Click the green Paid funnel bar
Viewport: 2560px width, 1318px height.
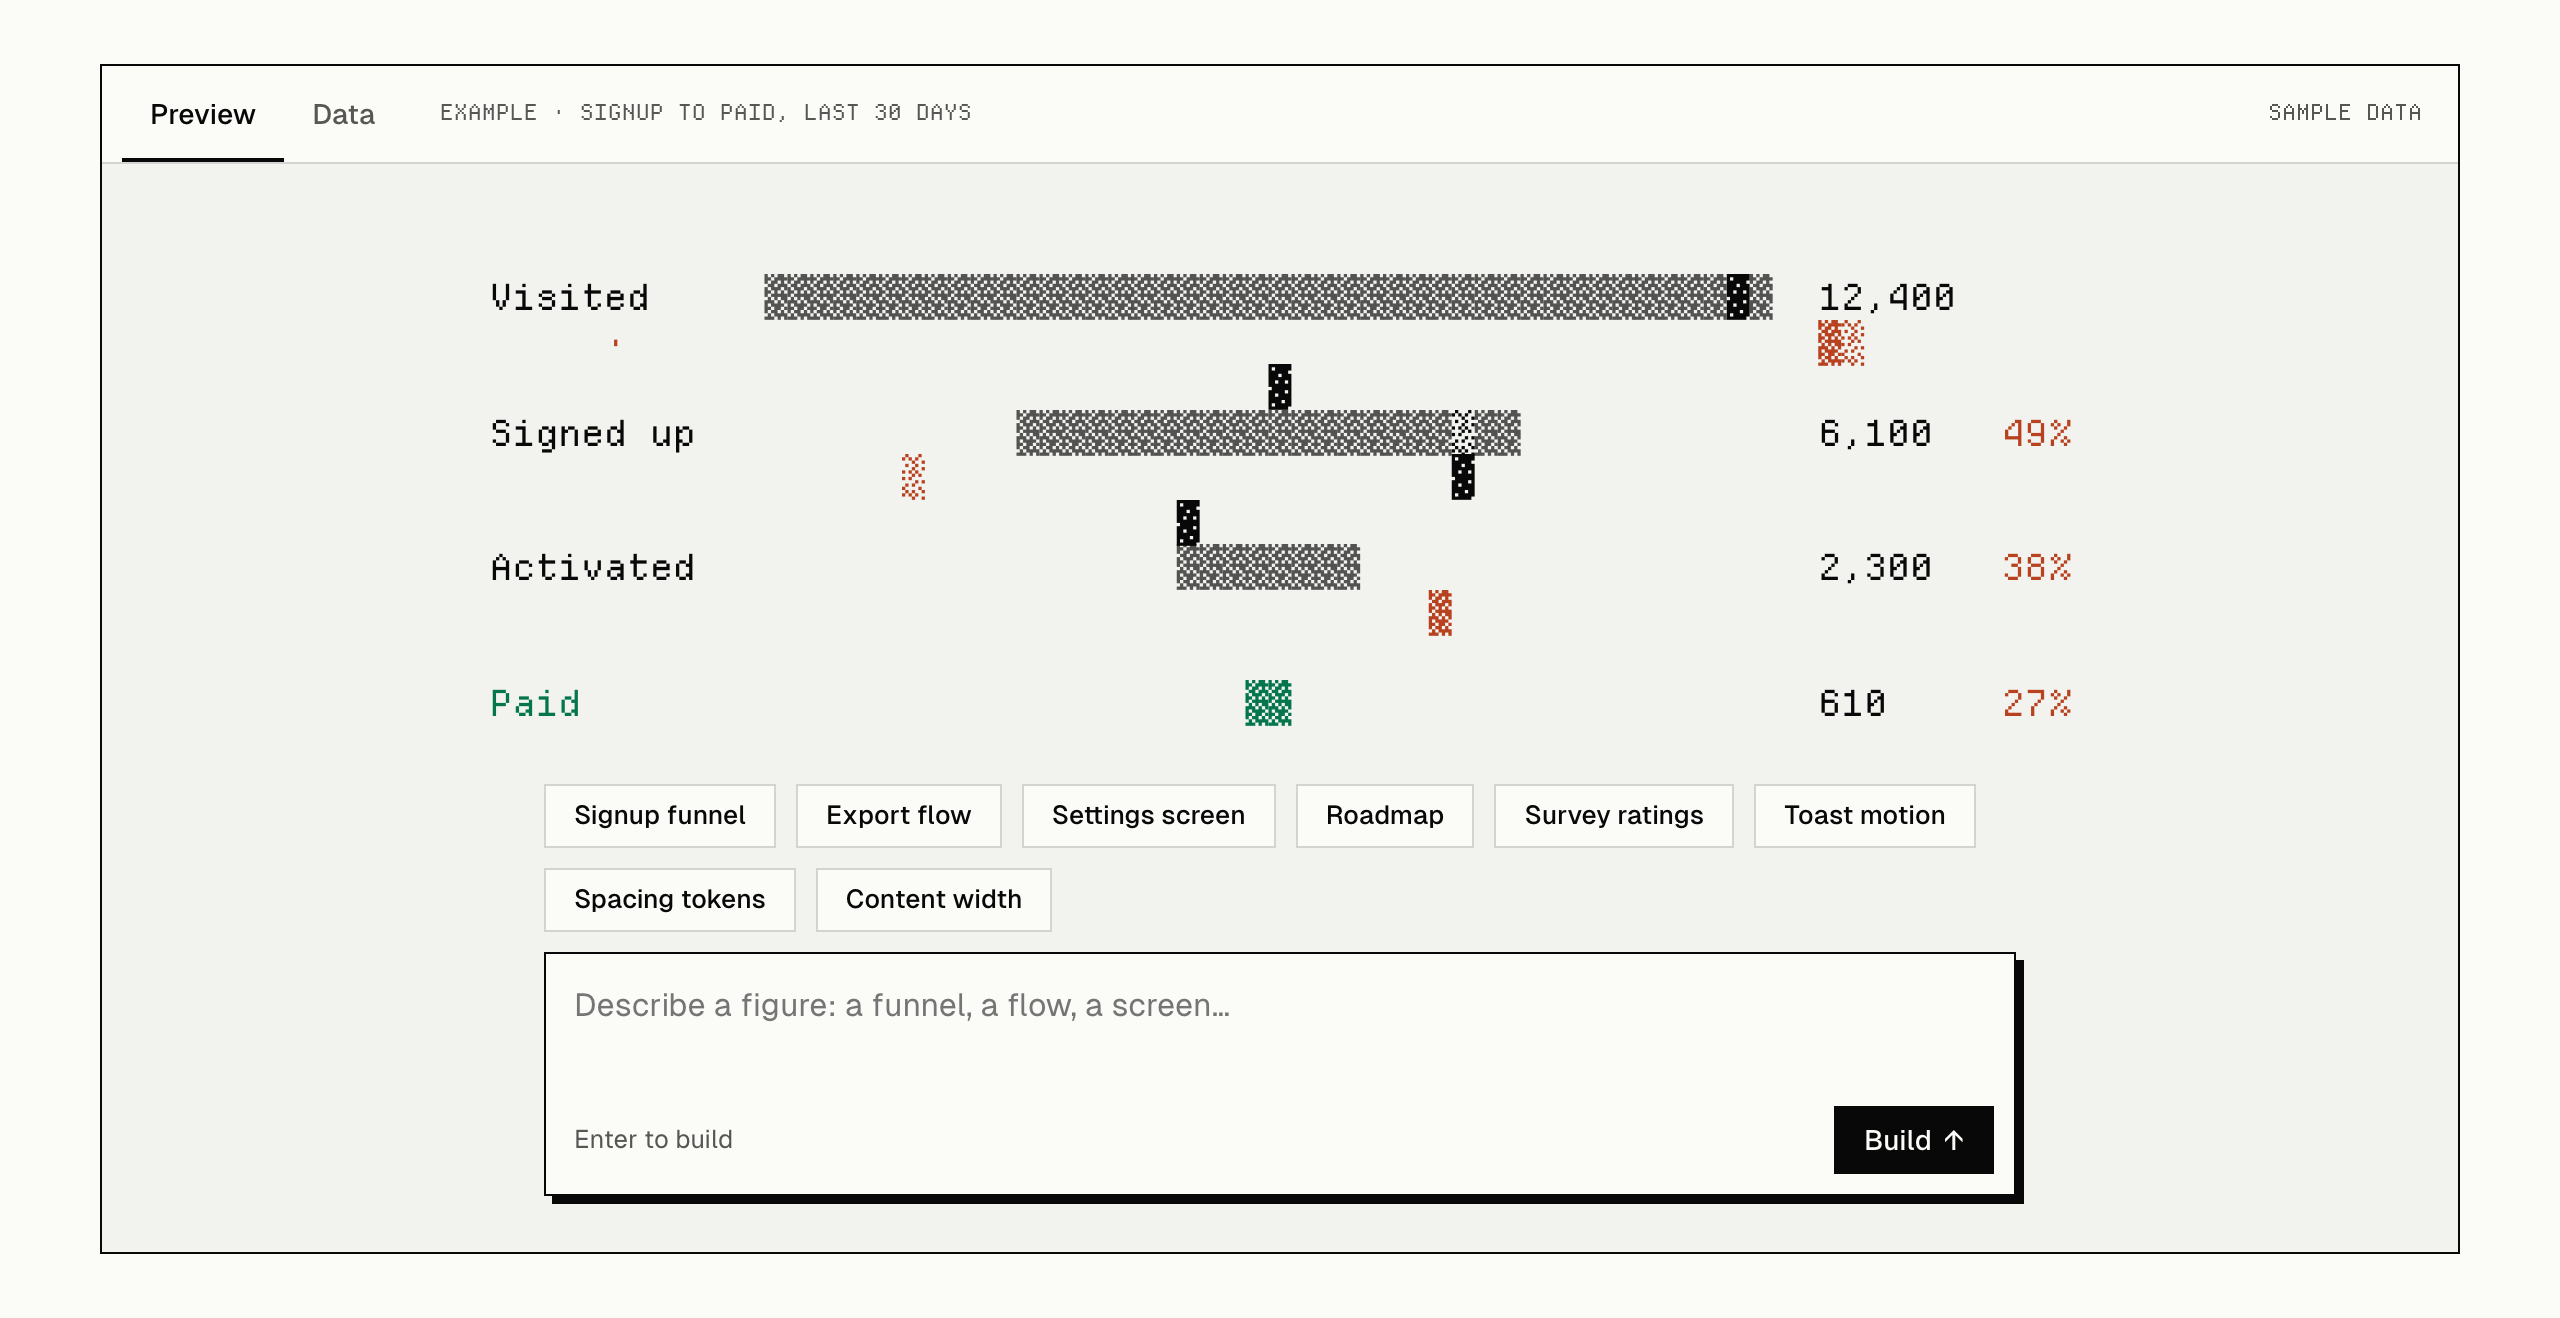pyautogui.click(x=1268, y=703)
